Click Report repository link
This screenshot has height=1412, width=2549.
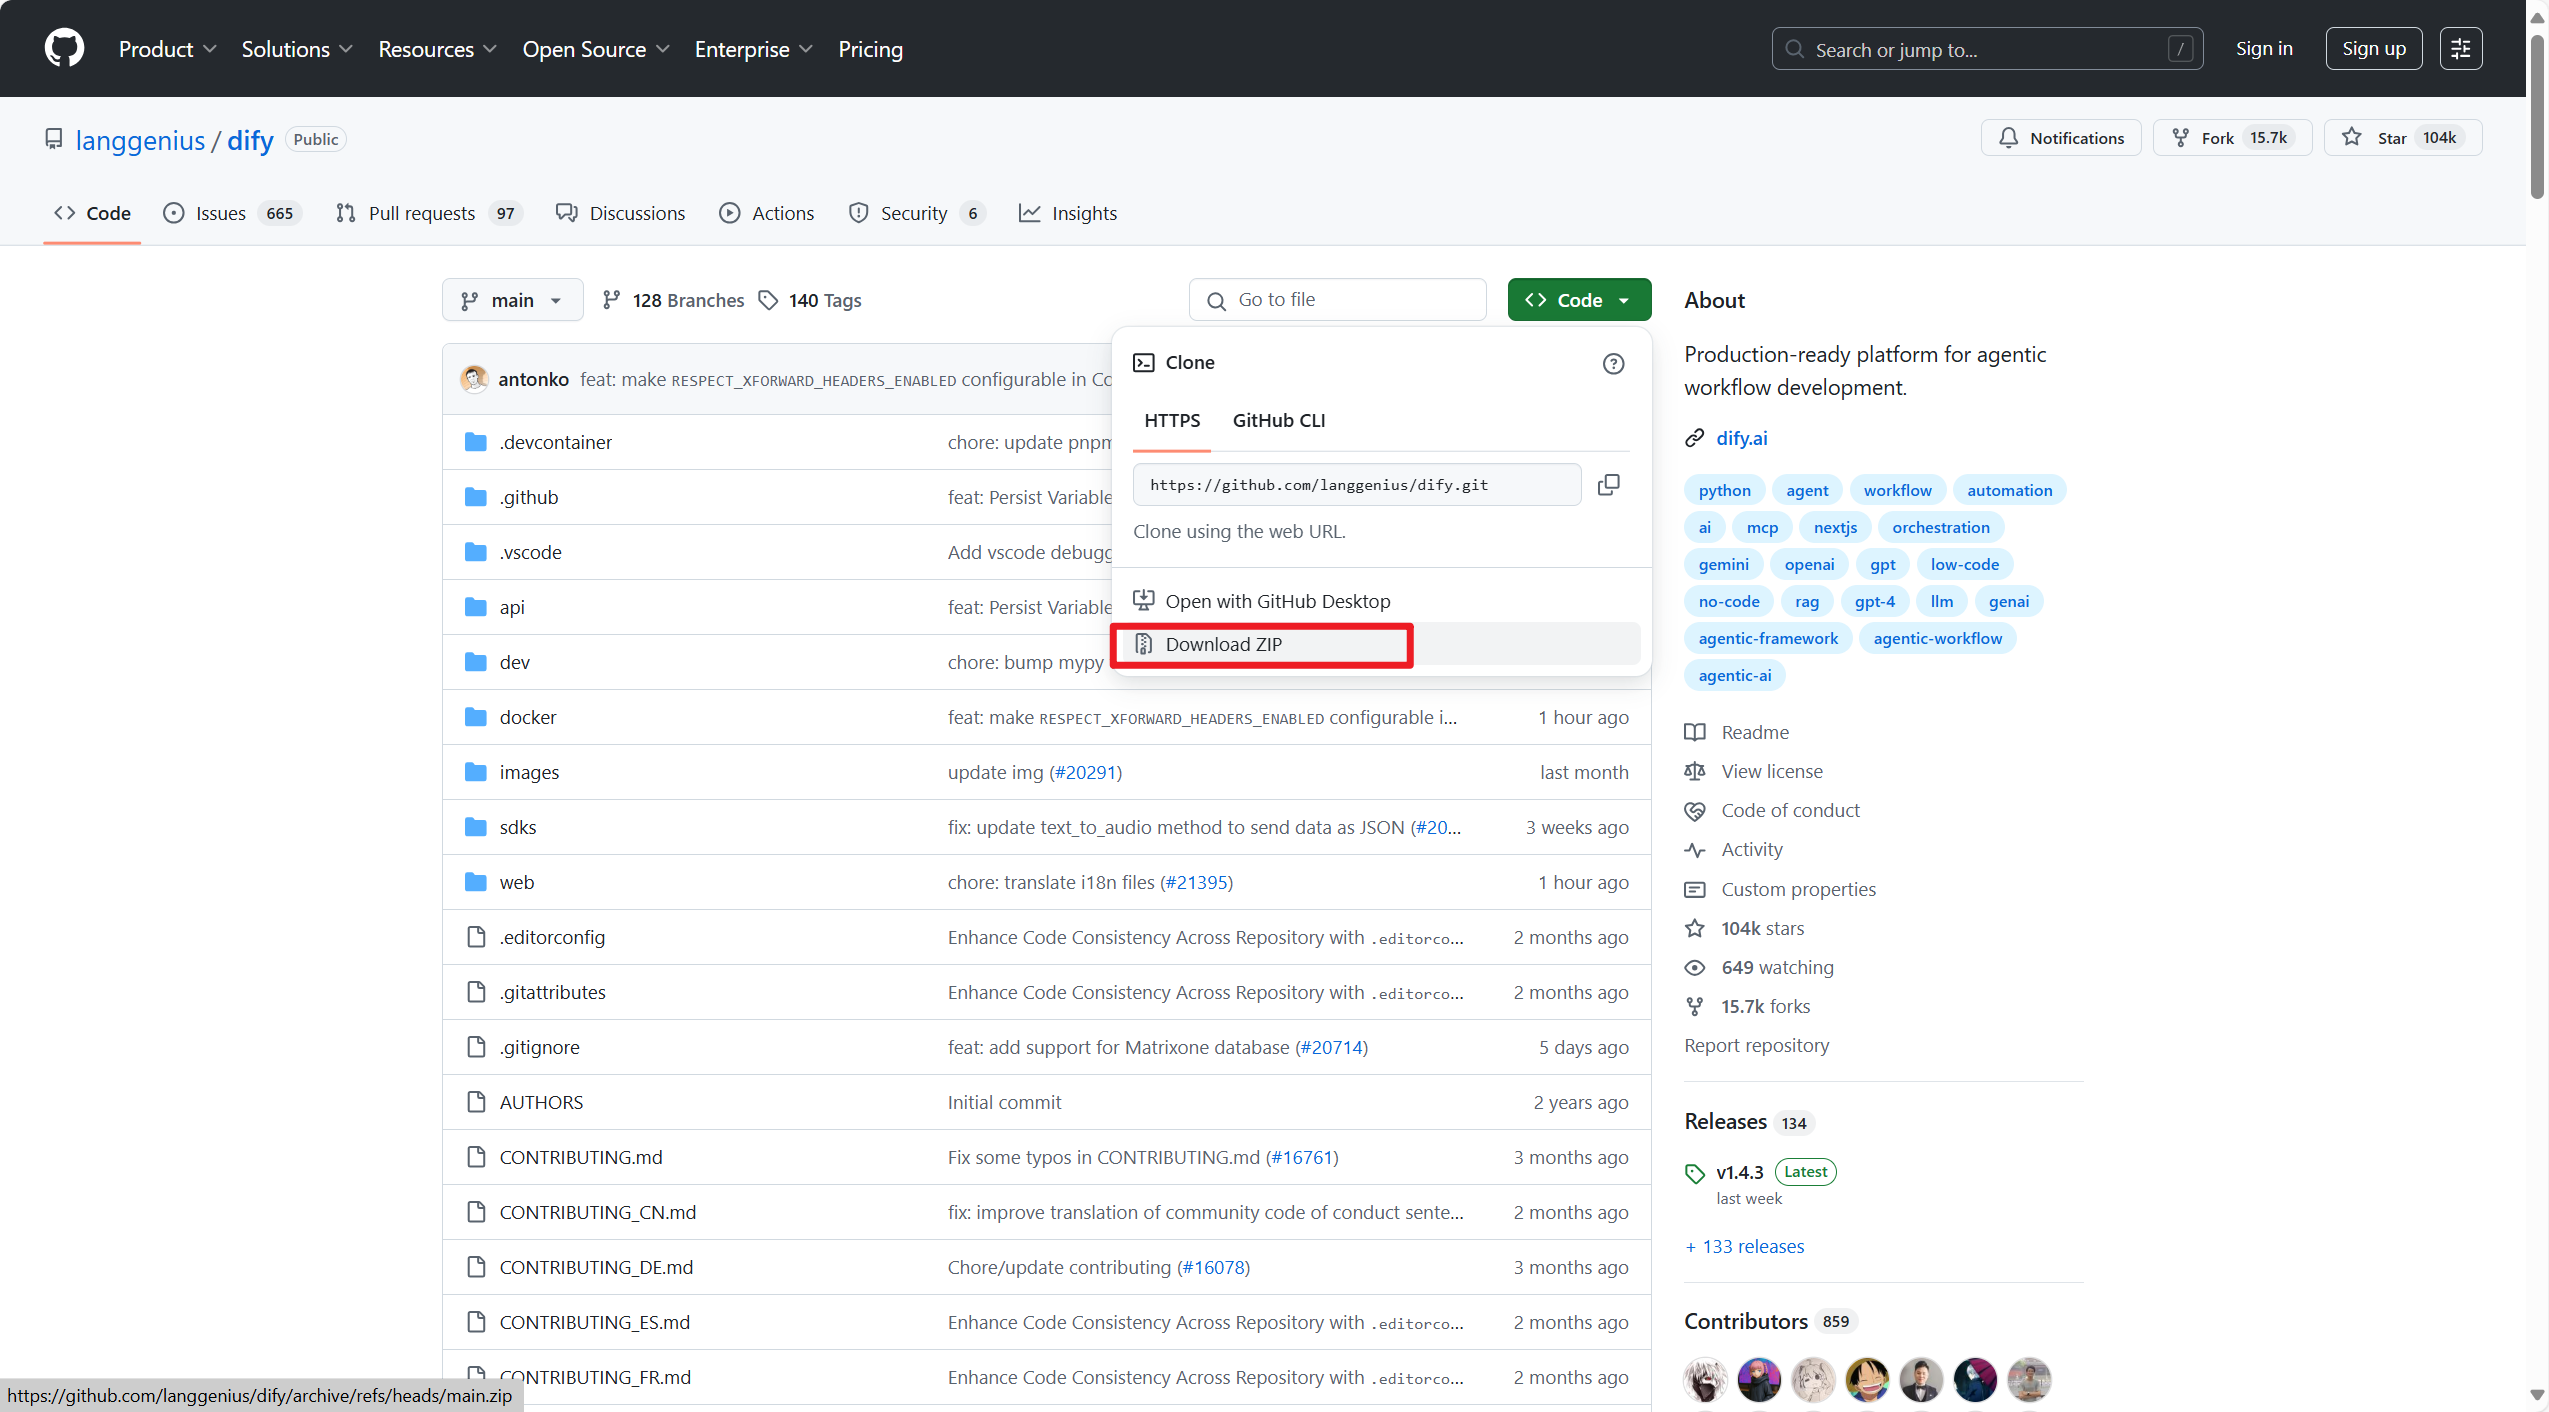pyautogui.click(x=1757, y=1045)
